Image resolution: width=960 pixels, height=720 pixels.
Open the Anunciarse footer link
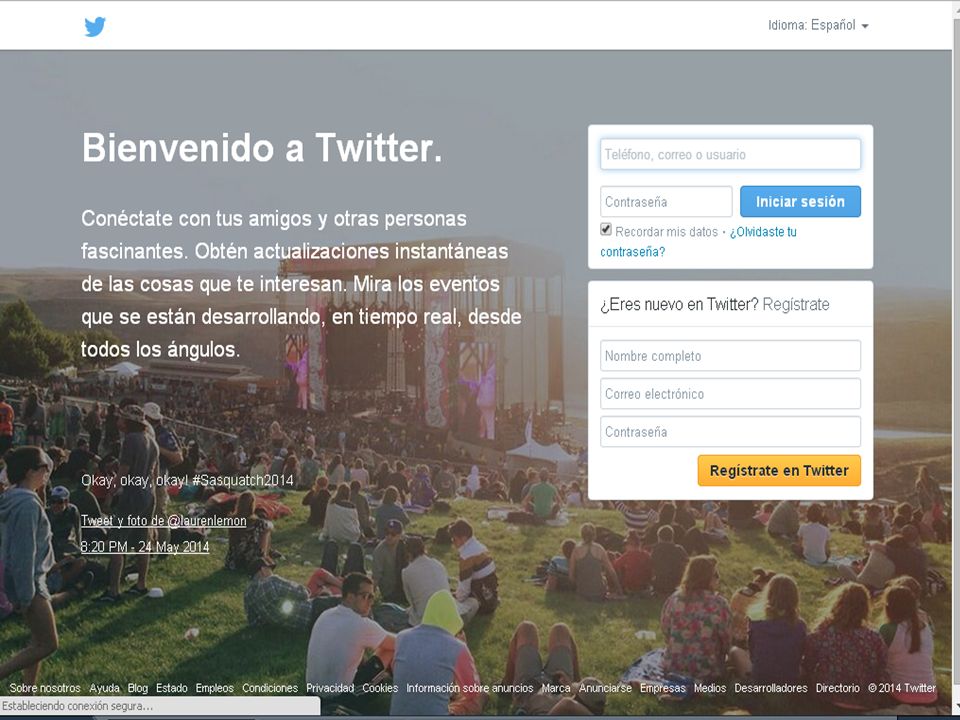coord(606,688)
